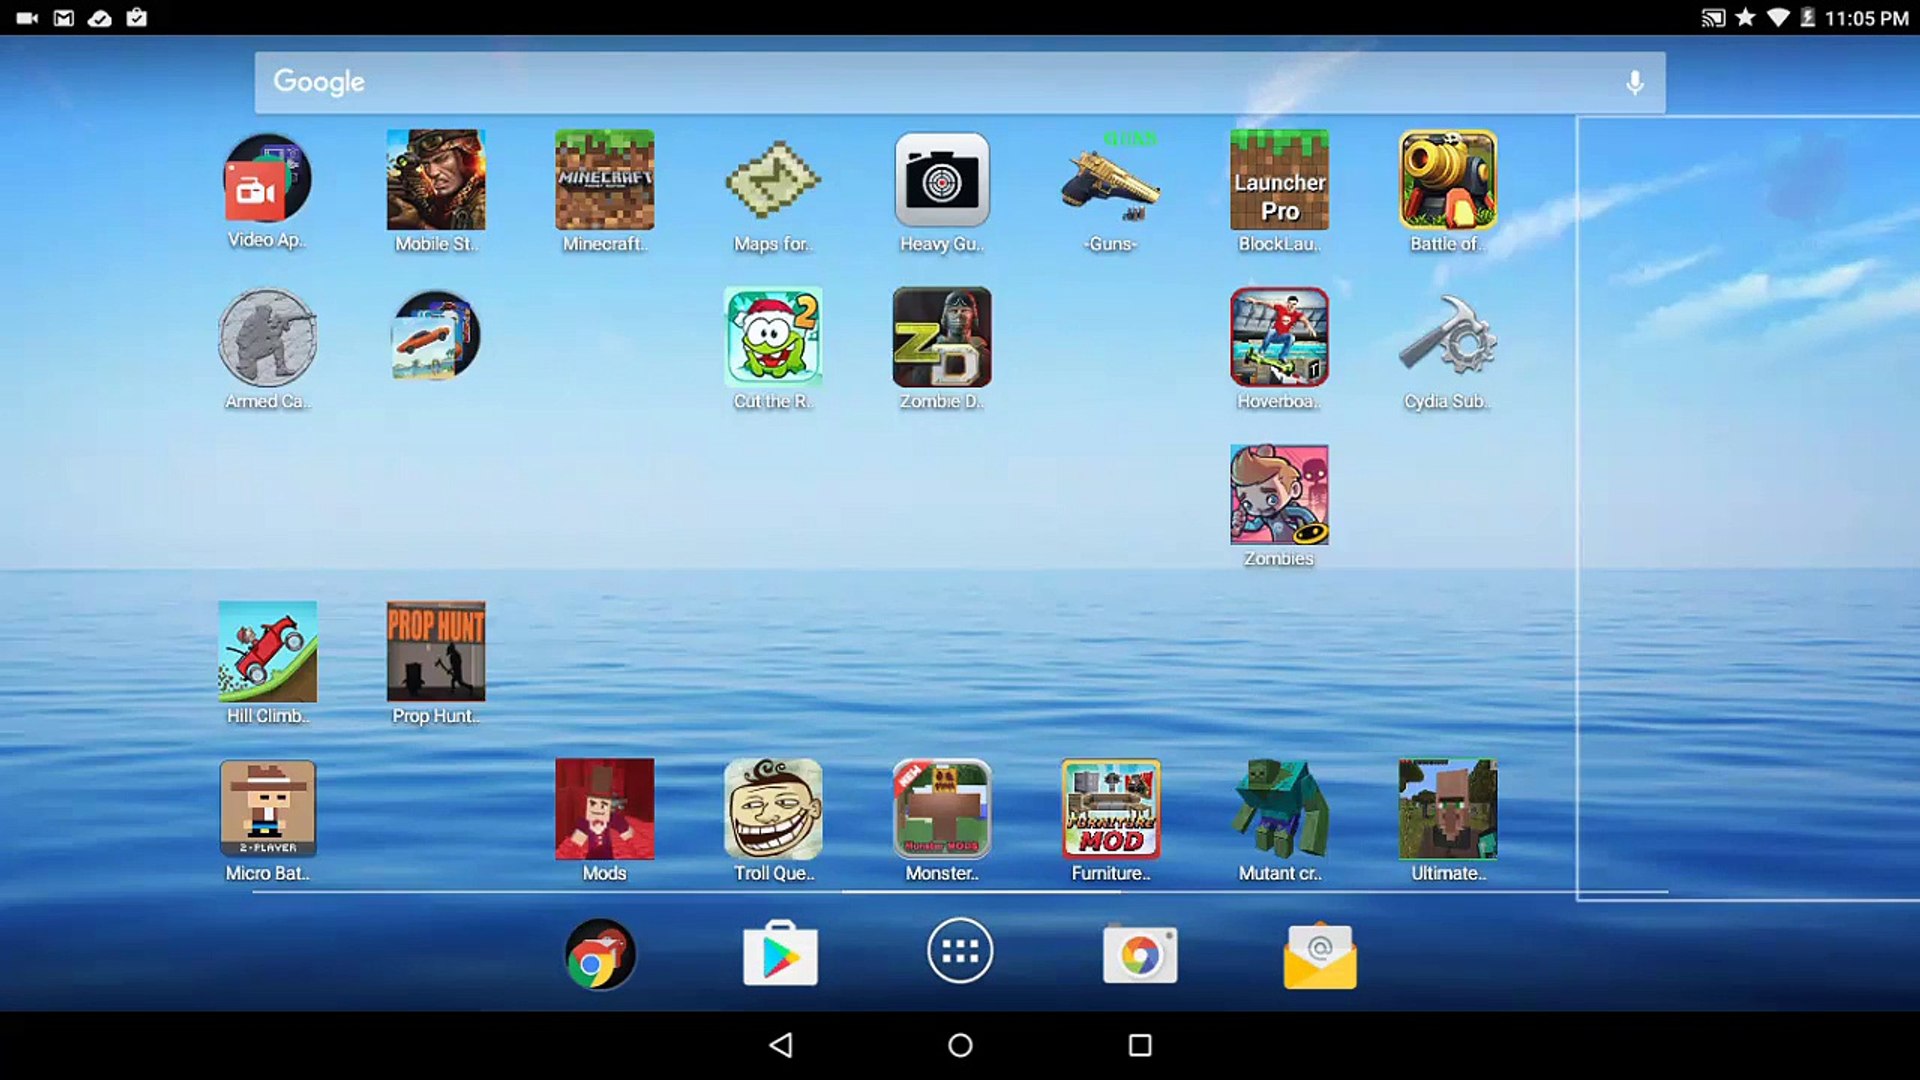
Task: Open the Prop Hunt app
Action: (436, 652)
